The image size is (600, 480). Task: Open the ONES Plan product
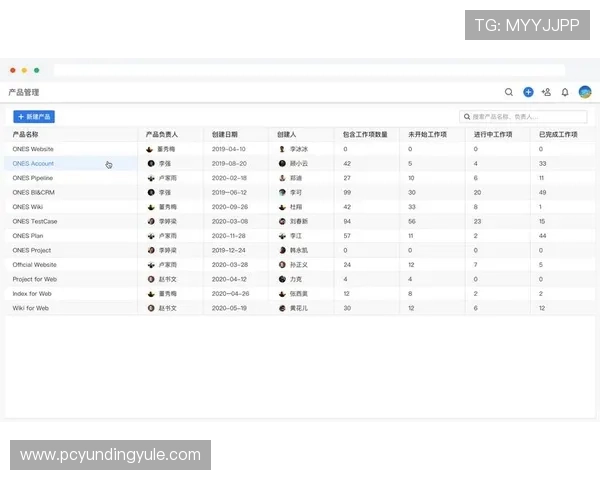point(28,236)
